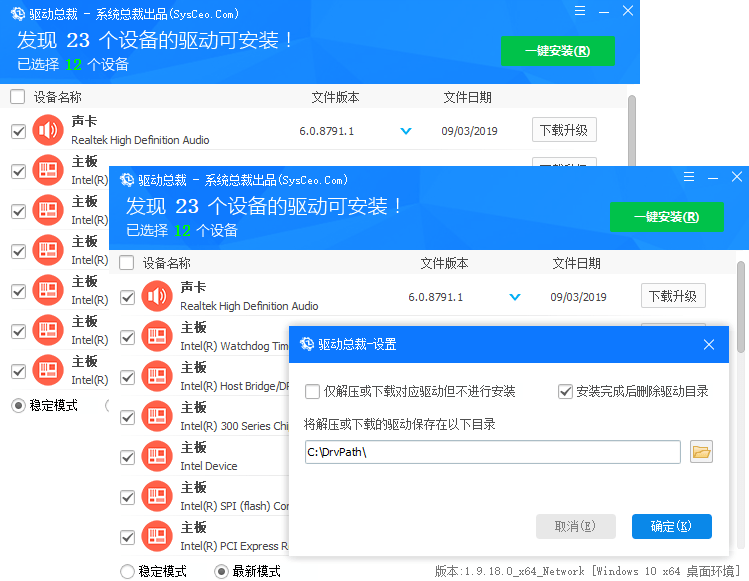Expand version dropdown arrow in front window
This screenshot has height=581, width=749.
515,297
